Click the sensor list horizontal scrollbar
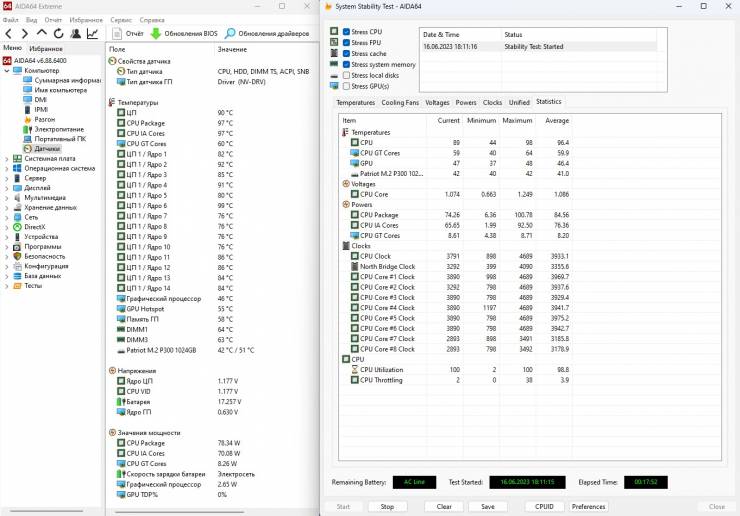 tap(179, 511)
